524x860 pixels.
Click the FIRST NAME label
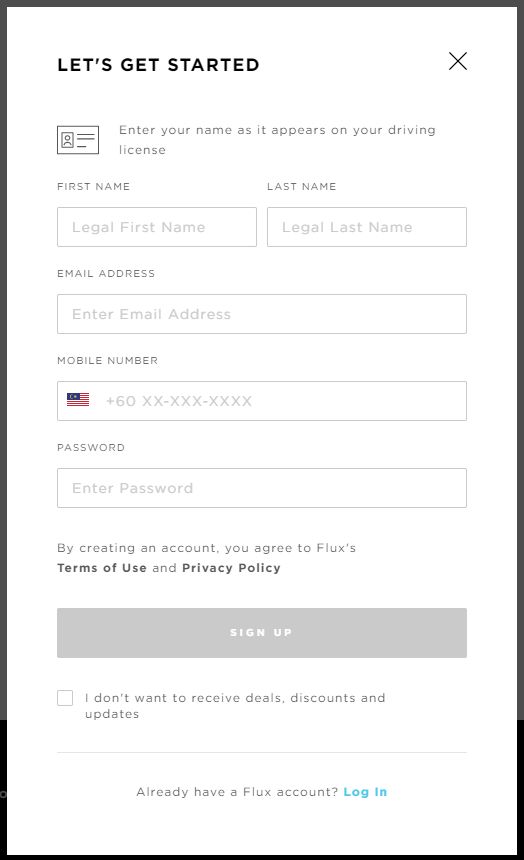click(x=94, y=186)
